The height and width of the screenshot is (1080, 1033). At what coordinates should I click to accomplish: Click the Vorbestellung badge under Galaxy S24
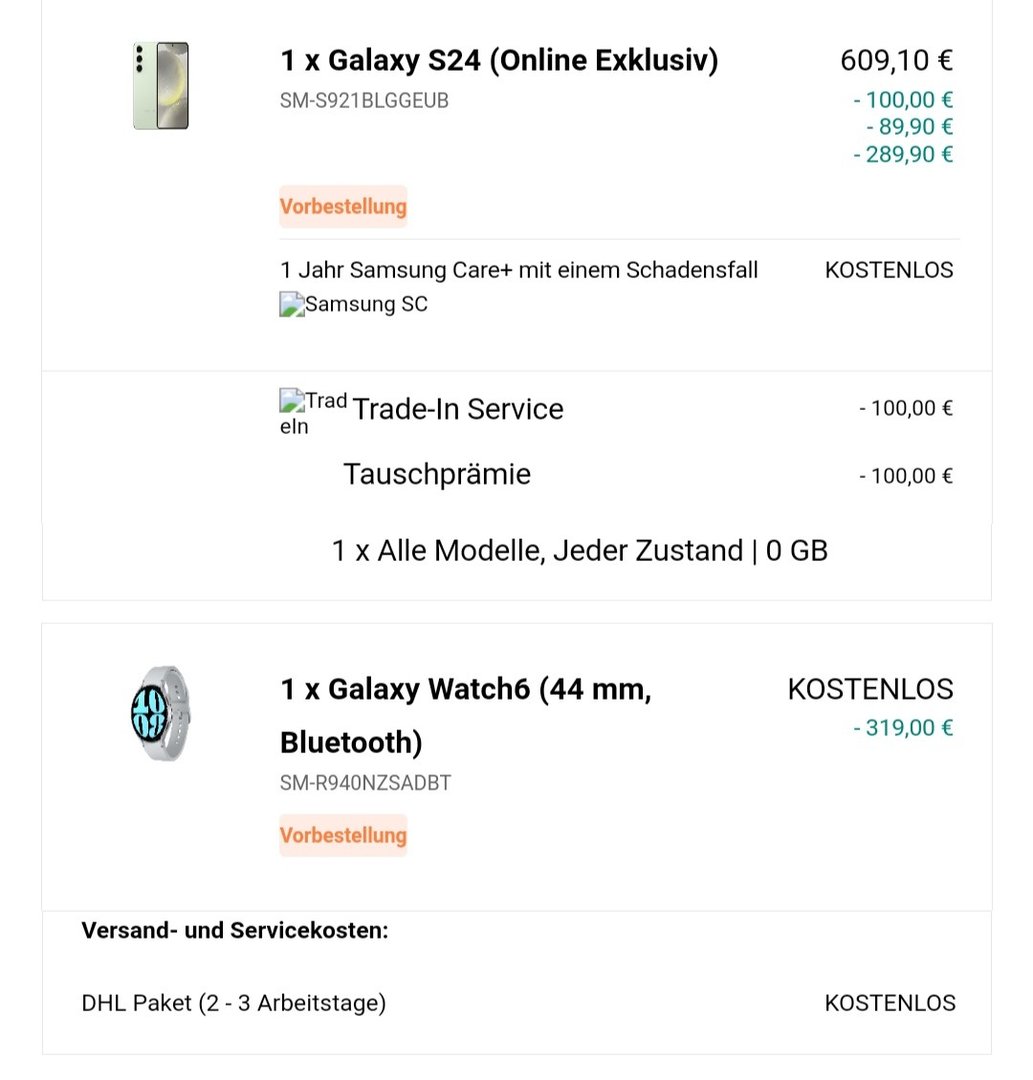point(343,207)
